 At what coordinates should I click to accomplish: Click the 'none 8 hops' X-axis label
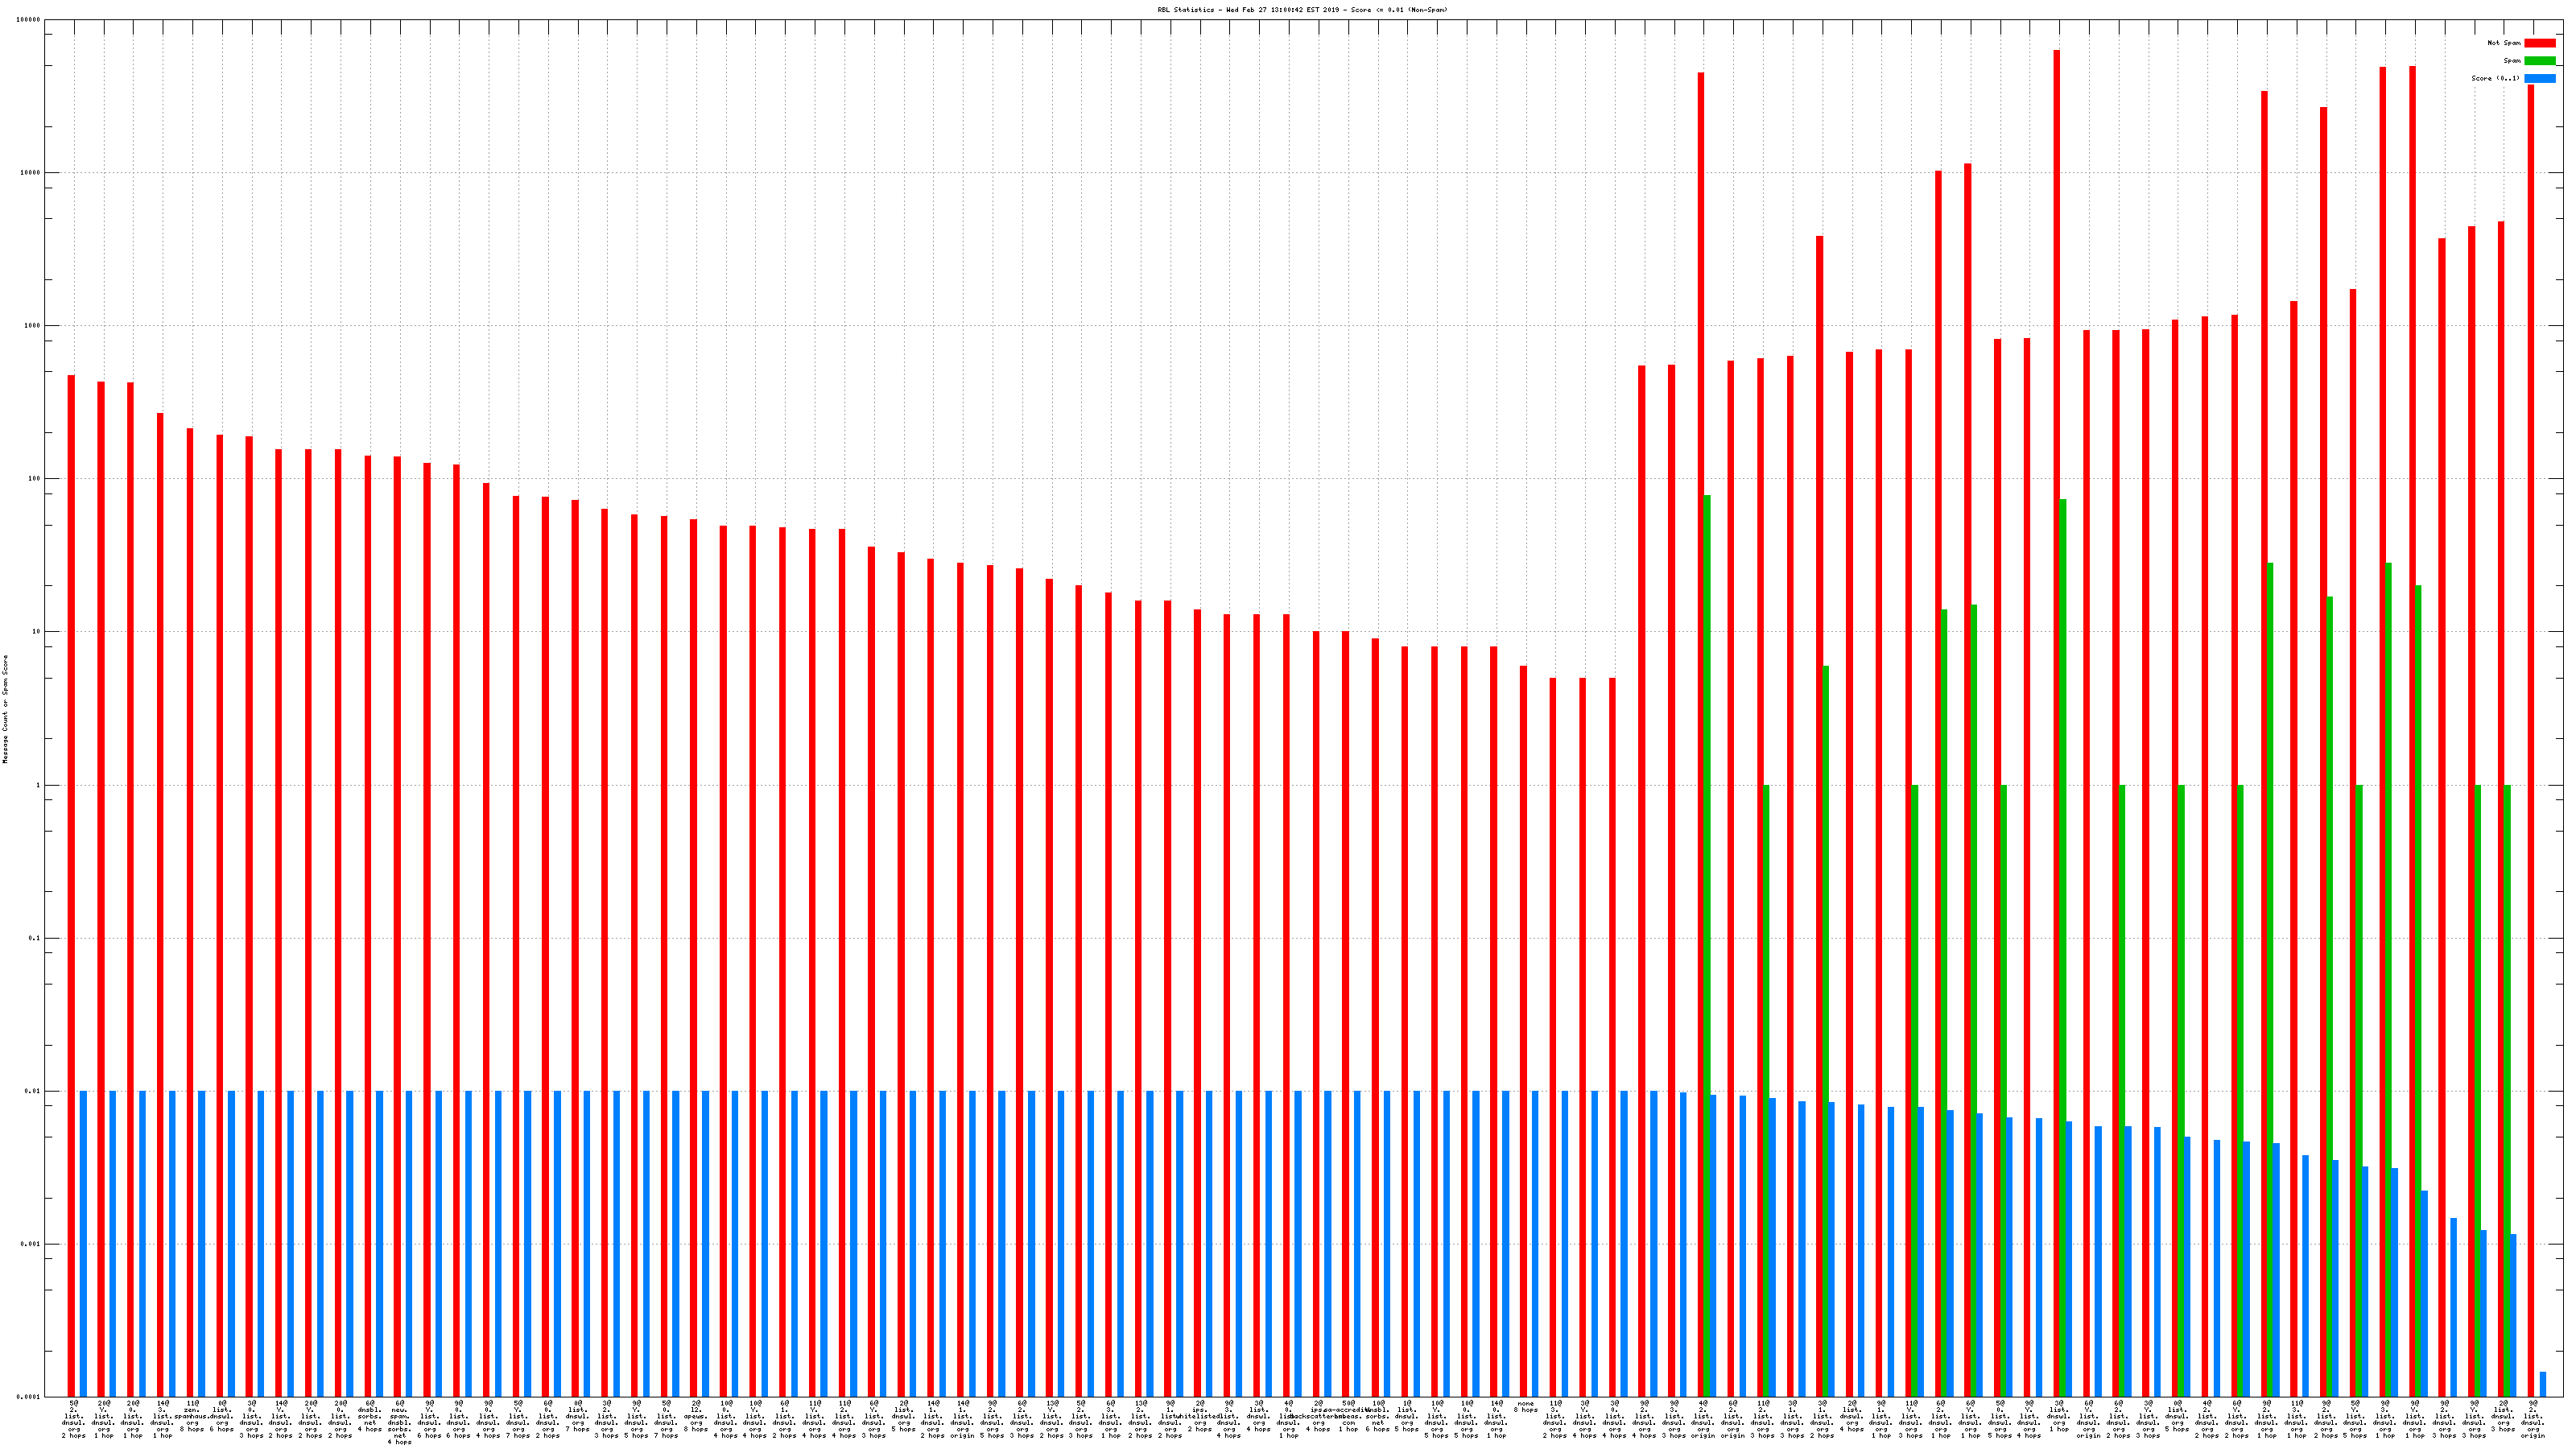click(x=1525, y=1407)
